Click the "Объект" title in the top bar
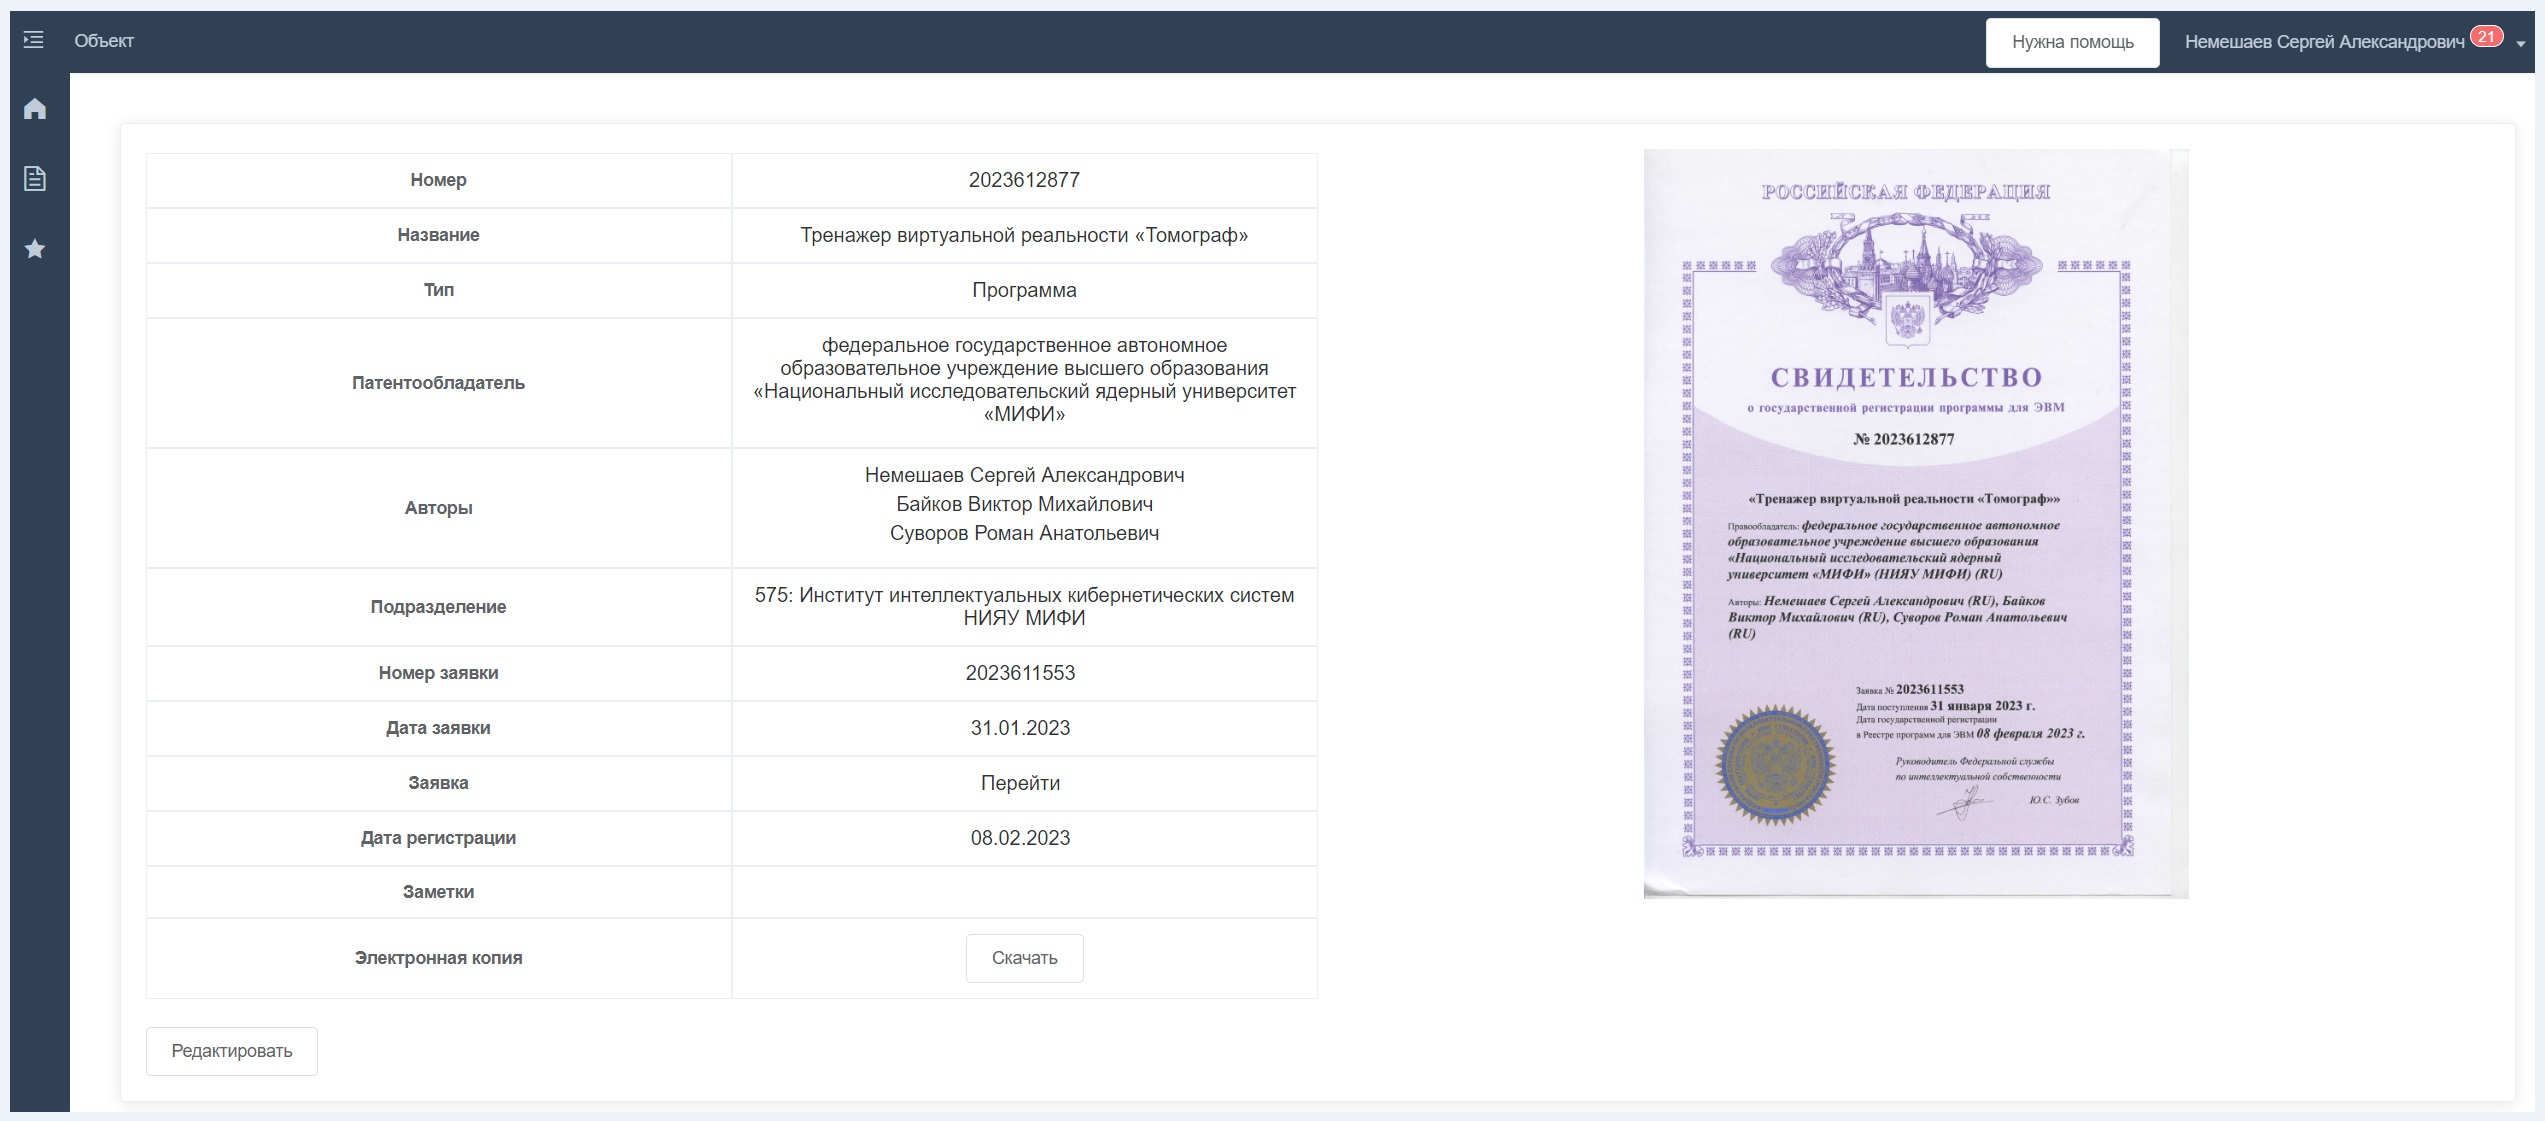 point(104,41)
